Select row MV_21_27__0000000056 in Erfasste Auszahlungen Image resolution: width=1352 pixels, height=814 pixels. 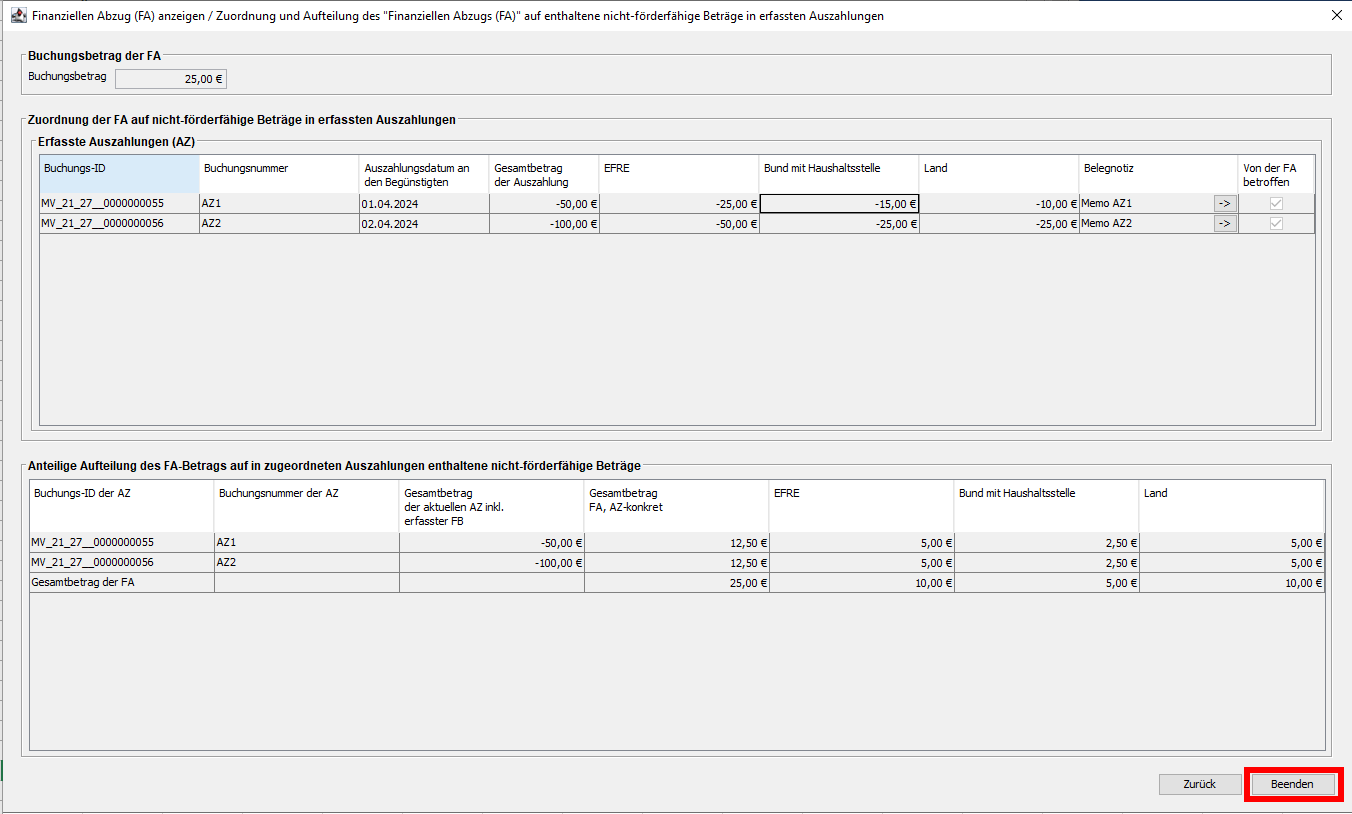[x=119, y=223]
